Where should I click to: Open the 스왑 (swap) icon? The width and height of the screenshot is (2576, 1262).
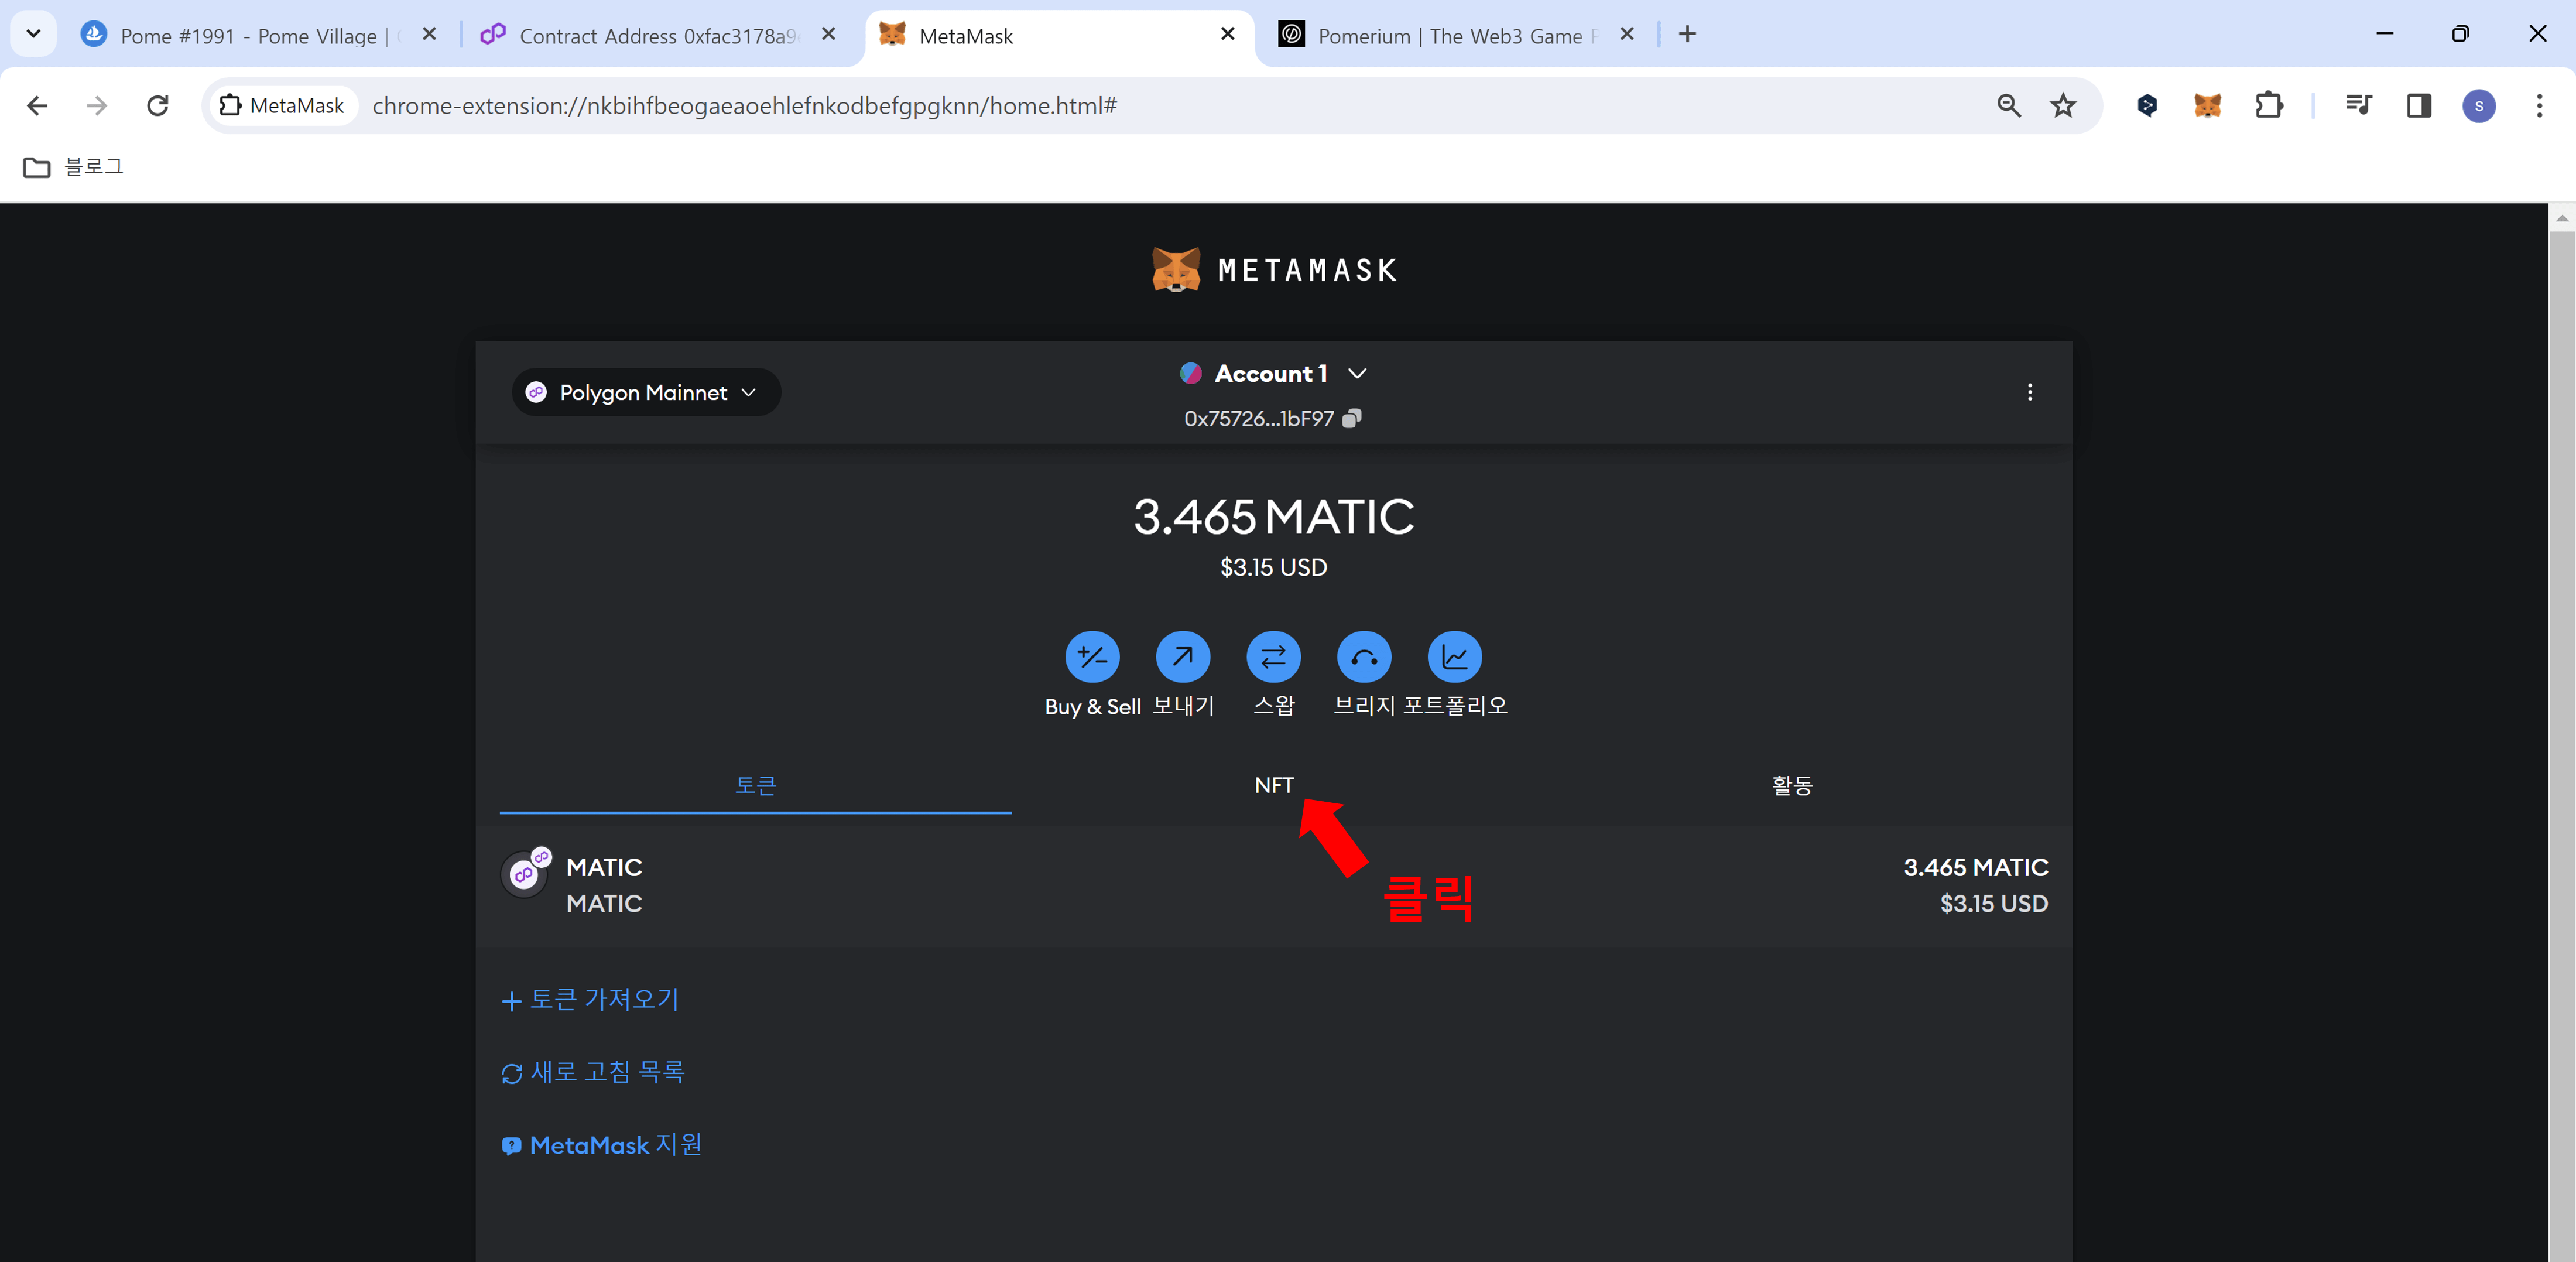pos(1273,657)
